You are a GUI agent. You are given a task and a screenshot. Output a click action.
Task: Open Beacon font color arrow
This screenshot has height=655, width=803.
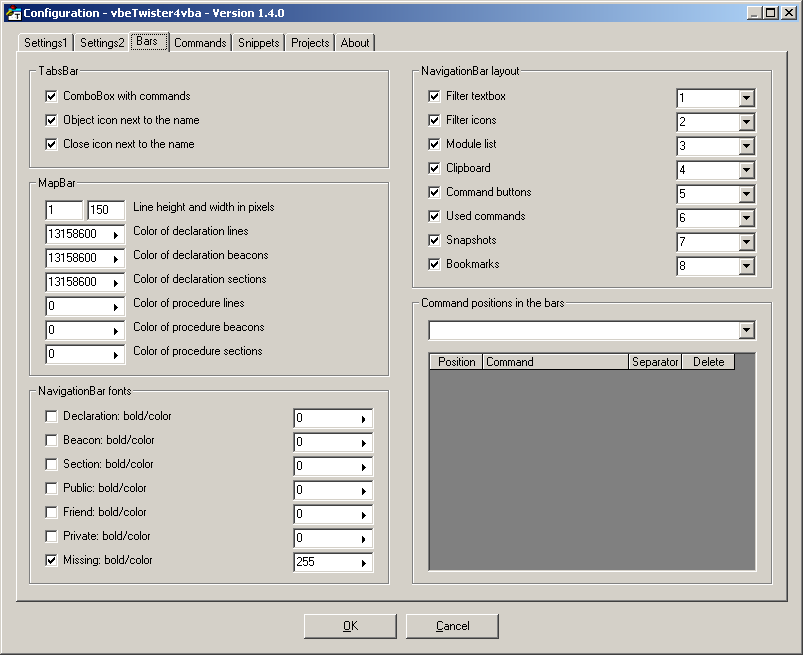364,443
